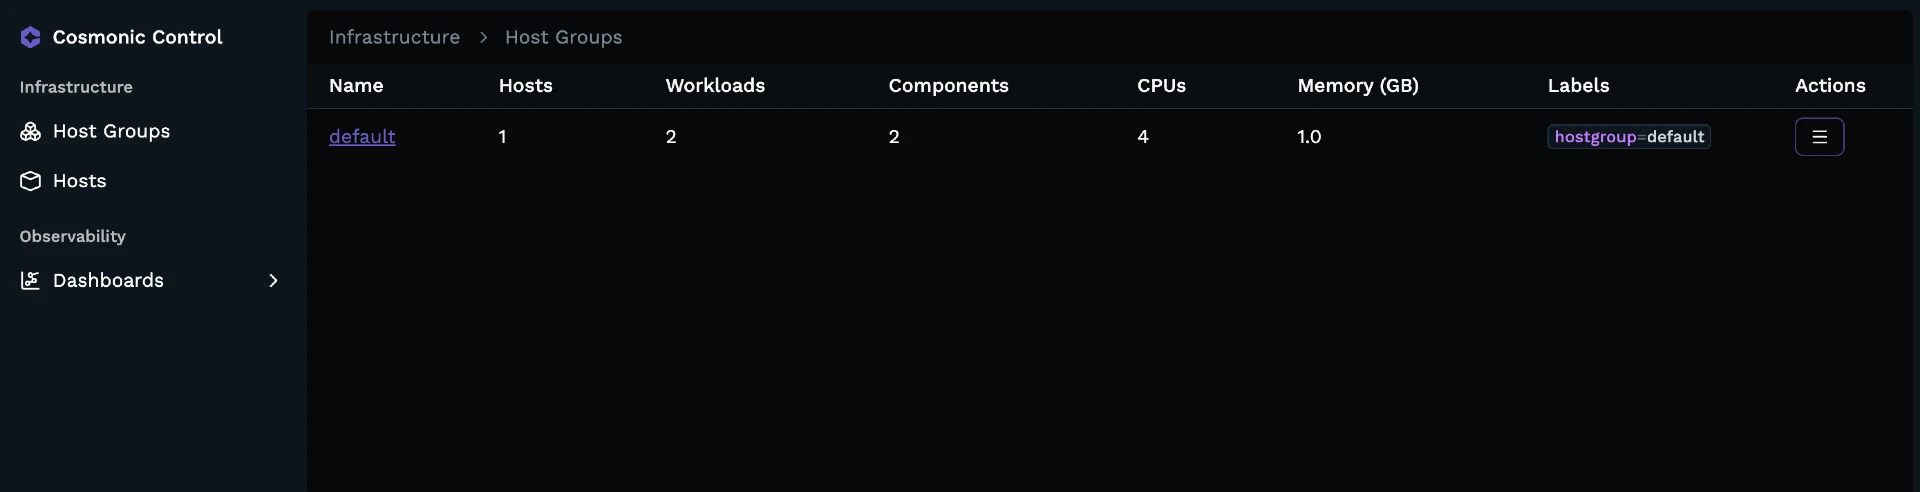This screenshot has height=492, width=1920.
Task: Open the default host group link
Action: click(x=362, y=136)
